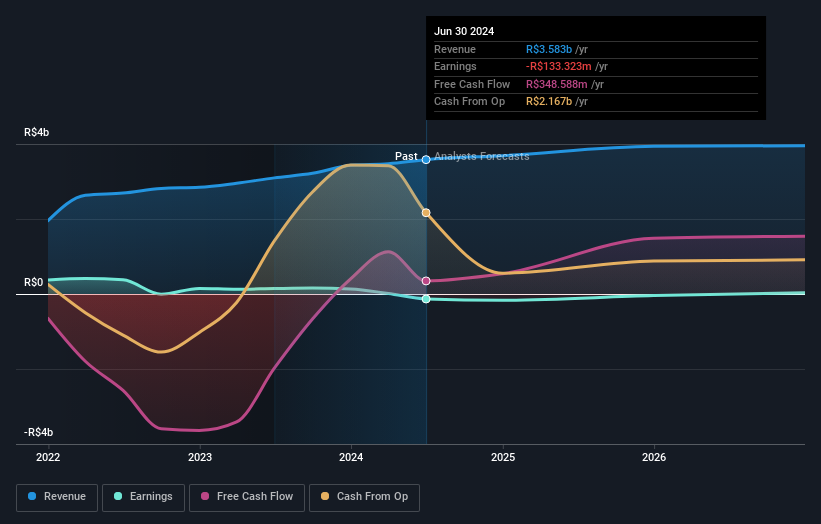Image resolution: width=821 pixels, height=524 pixels.
Task: Toggle the Cash From Op legend button
Action: coord(364,497)
